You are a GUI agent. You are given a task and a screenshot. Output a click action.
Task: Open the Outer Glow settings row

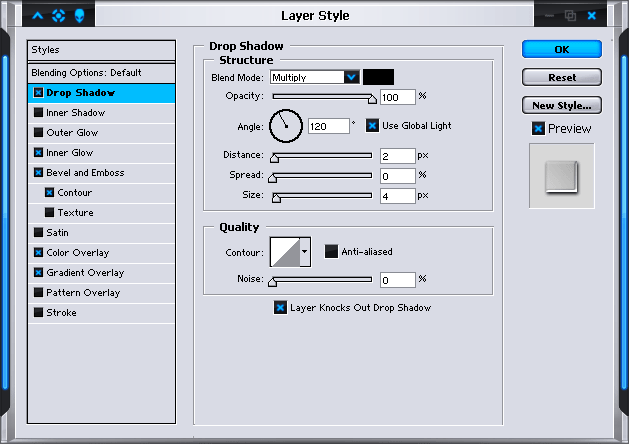click(x=101, y=133)
